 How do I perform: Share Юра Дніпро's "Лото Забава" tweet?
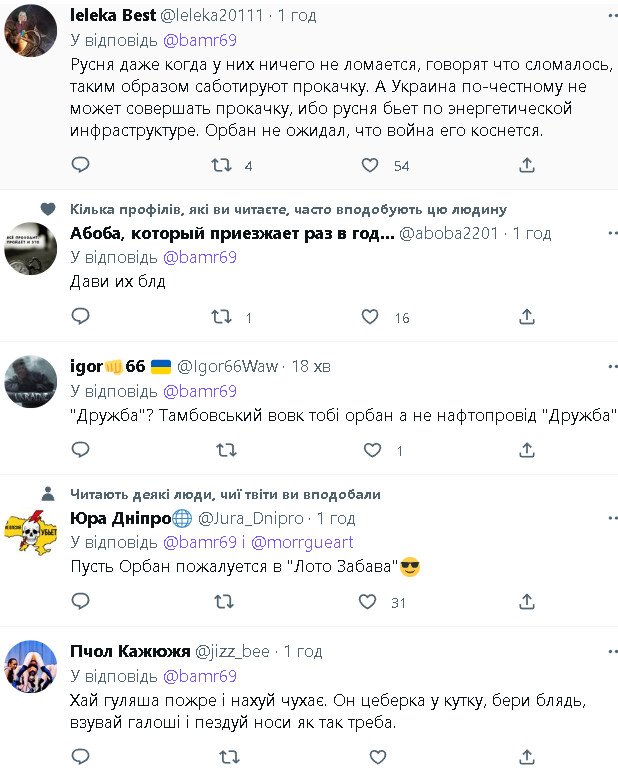[527, 602]
